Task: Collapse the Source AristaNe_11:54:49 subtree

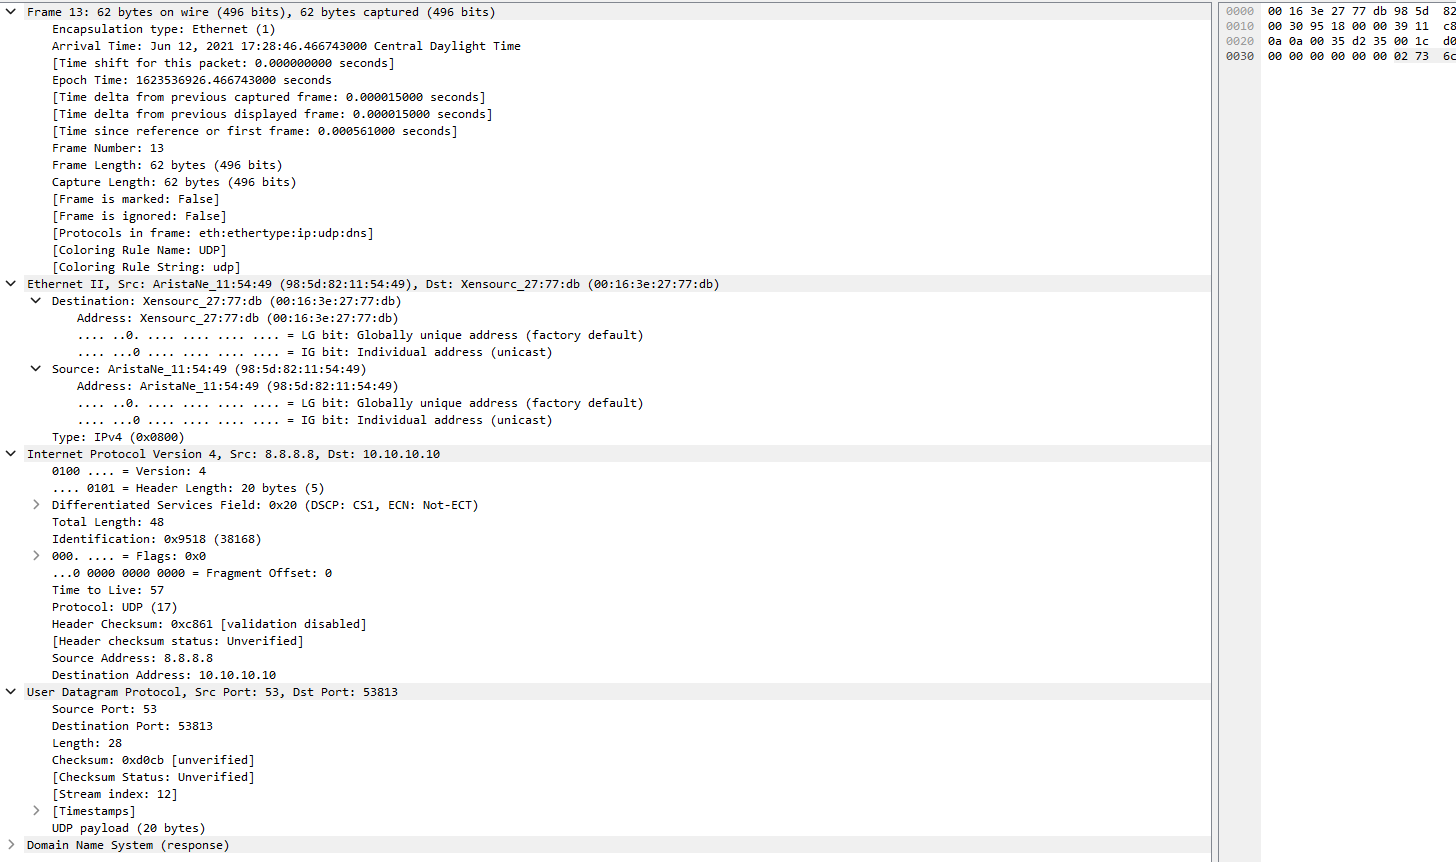Action: coord(36,368)
